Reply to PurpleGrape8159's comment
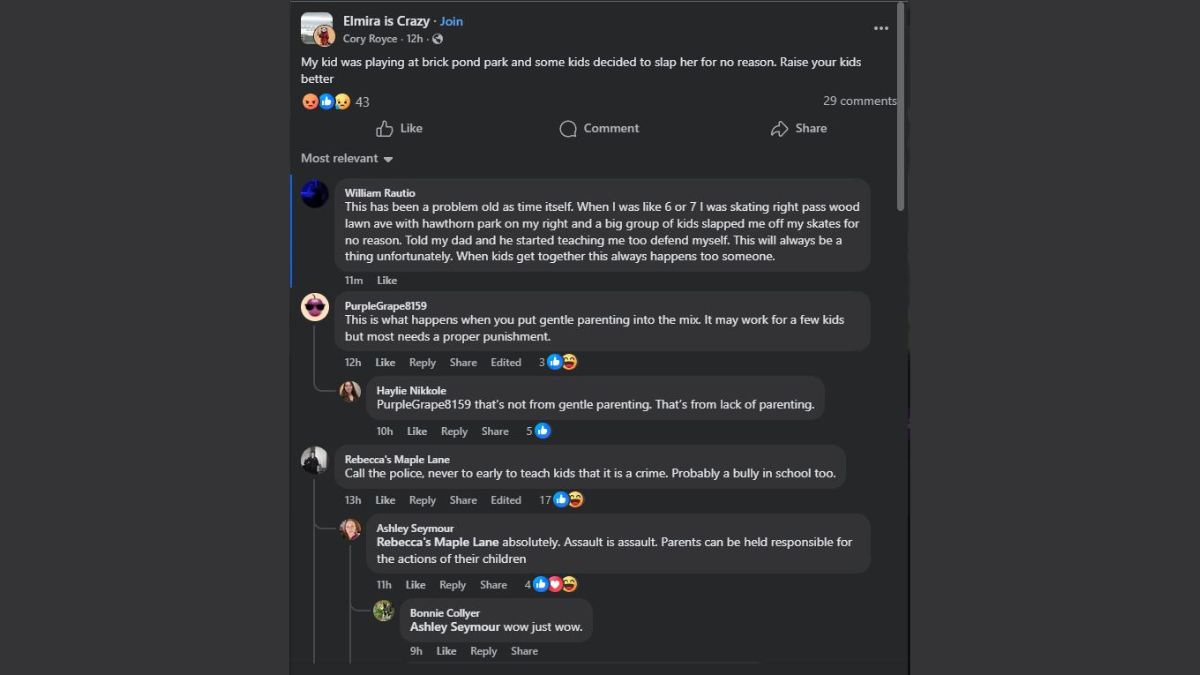This screenshot has width=1200, height=675. pyautogui.click(x=422, y=363)
